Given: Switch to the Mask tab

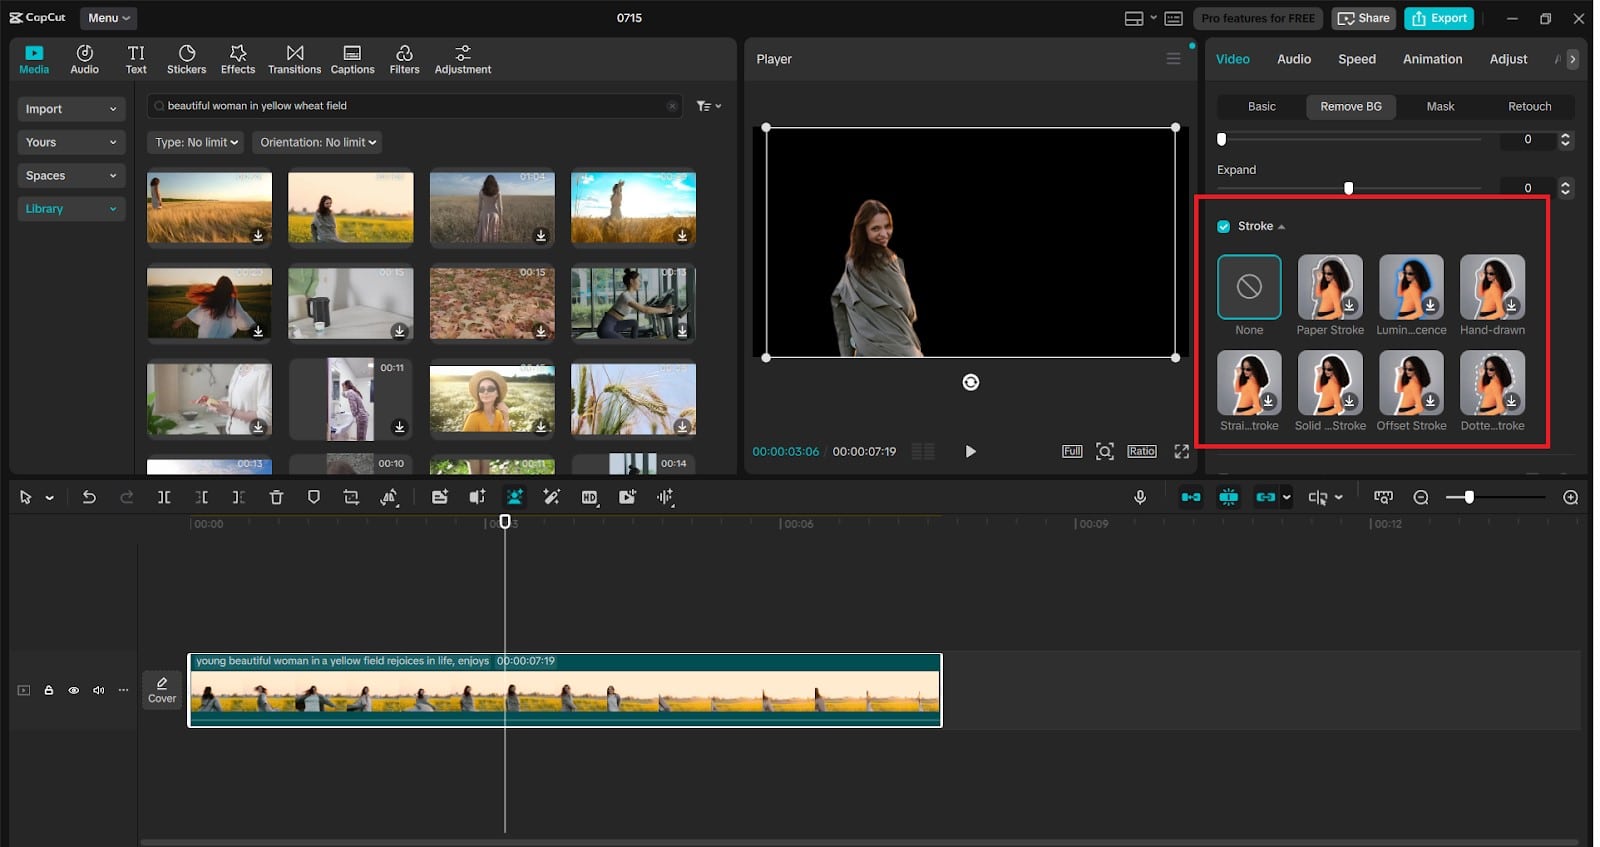Looking at the screenshot, I should pos(1440,106).
